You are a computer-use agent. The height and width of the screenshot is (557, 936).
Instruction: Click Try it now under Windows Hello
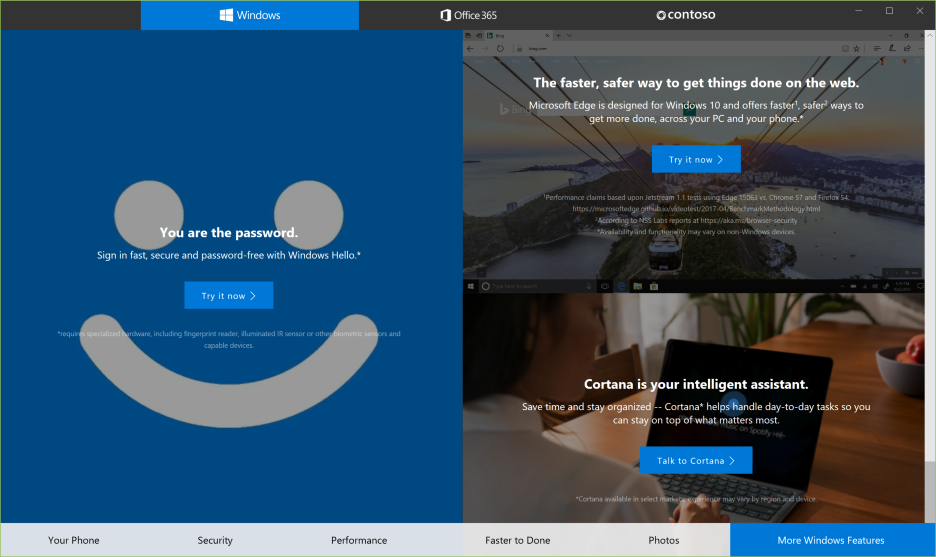pos(228,296)
